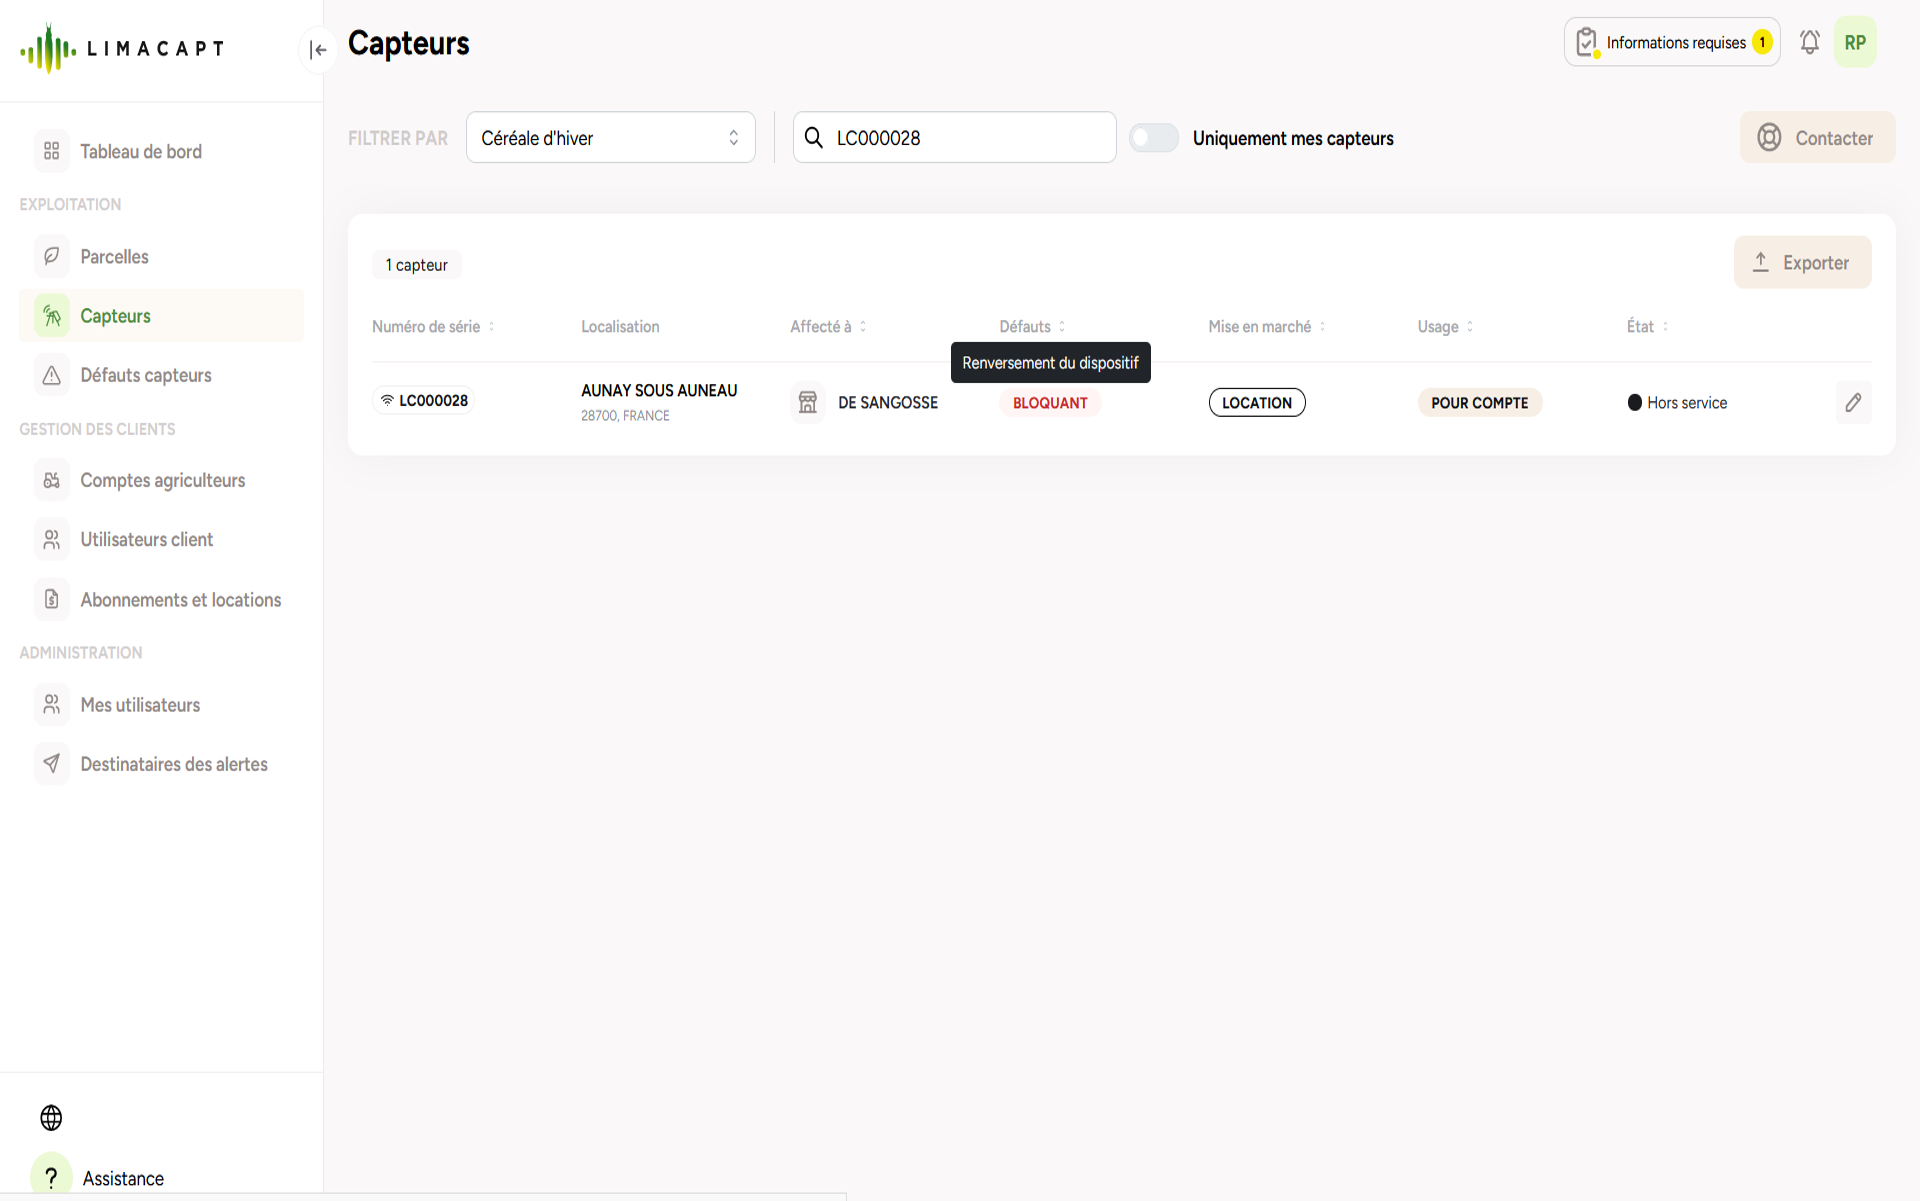Click the search magnifier icon

point(814,138)
